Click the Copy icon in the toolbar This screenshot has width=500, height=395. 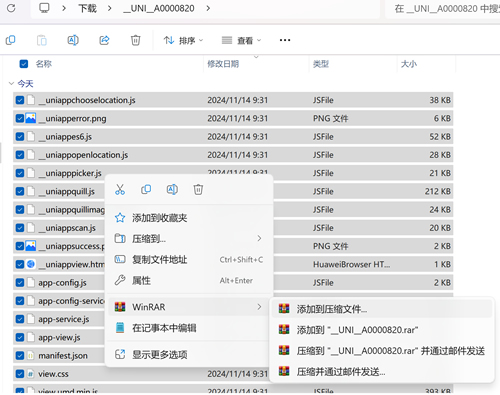11,40
